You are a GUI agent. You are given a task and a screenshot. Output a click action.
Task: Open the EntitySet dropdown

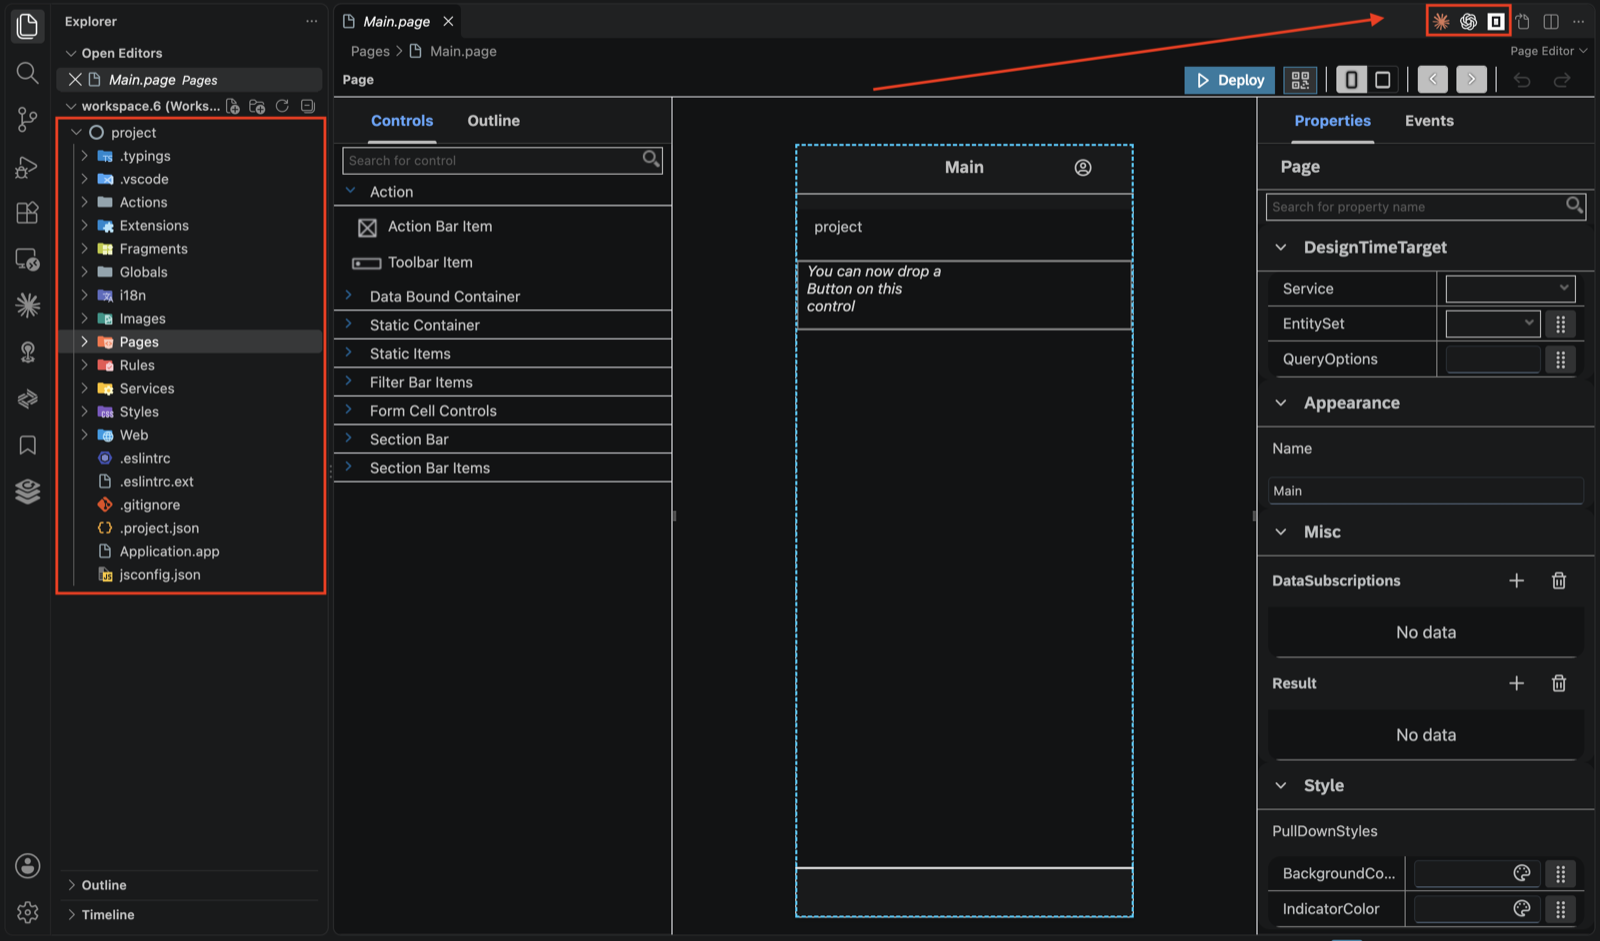[x=1492, y=323]
